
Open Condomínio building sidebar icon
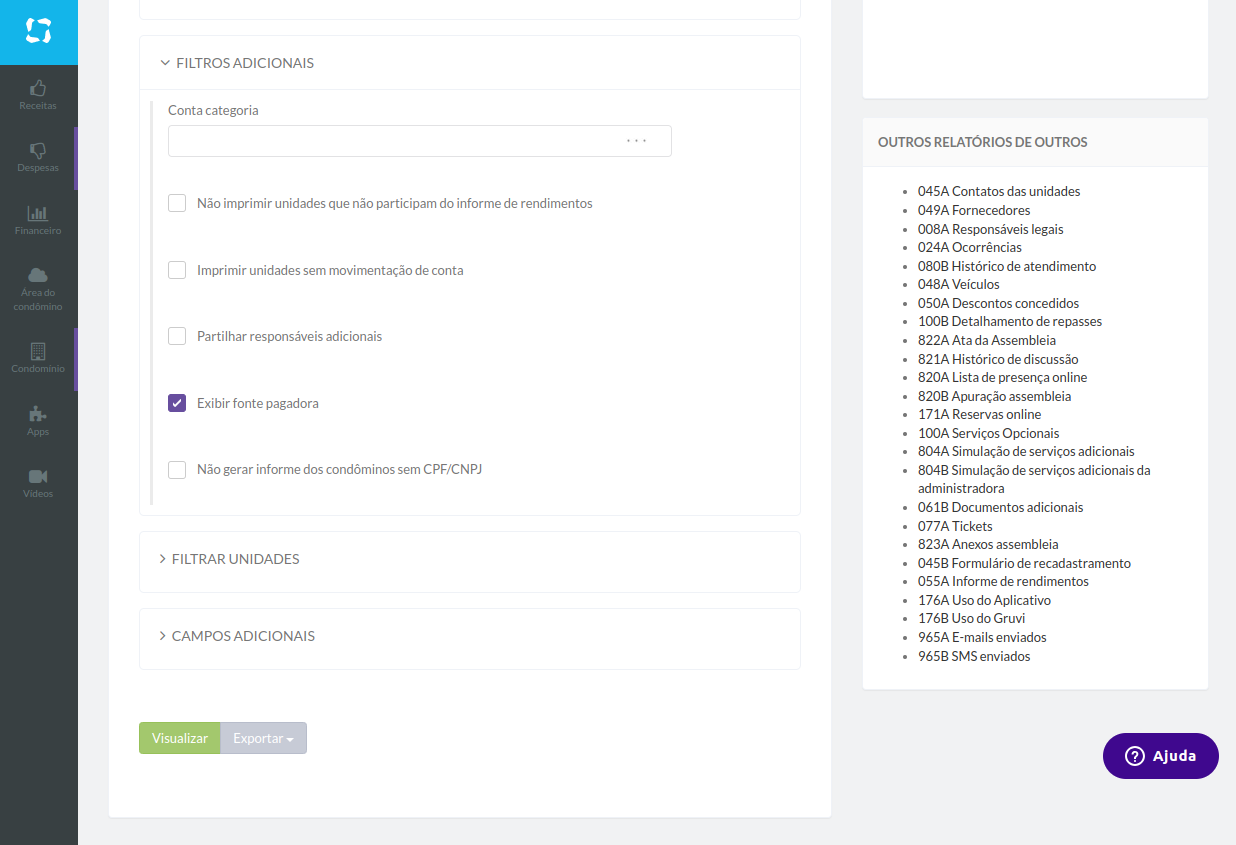[38, 351]
